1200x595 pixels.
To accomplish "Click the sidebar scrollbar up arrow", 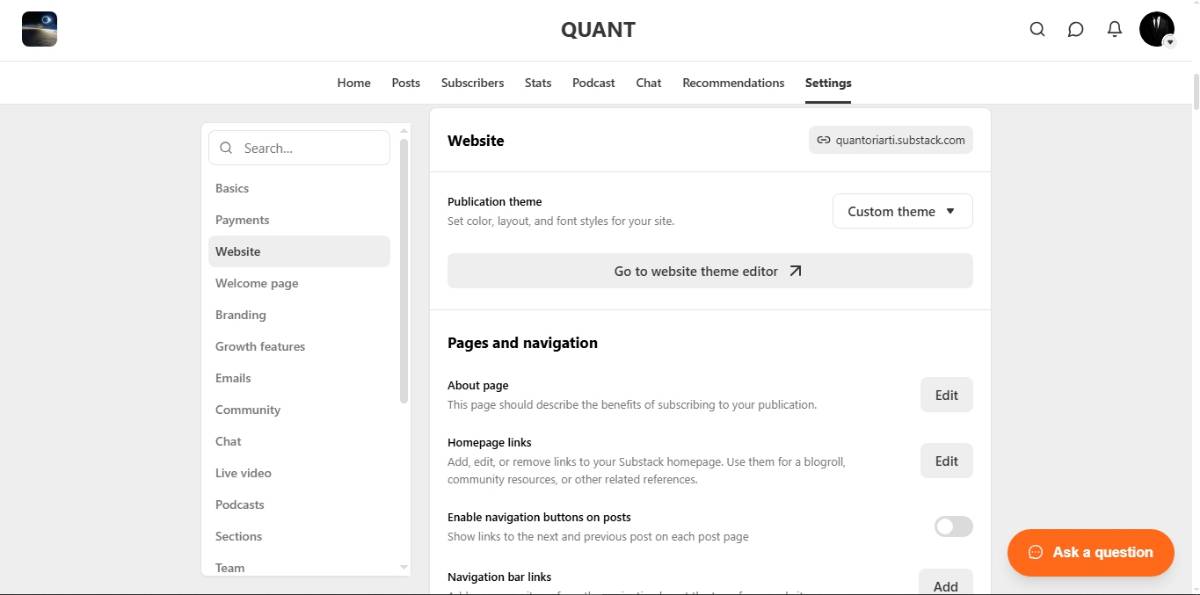I will pyautogui.click(x=404, y=130).
